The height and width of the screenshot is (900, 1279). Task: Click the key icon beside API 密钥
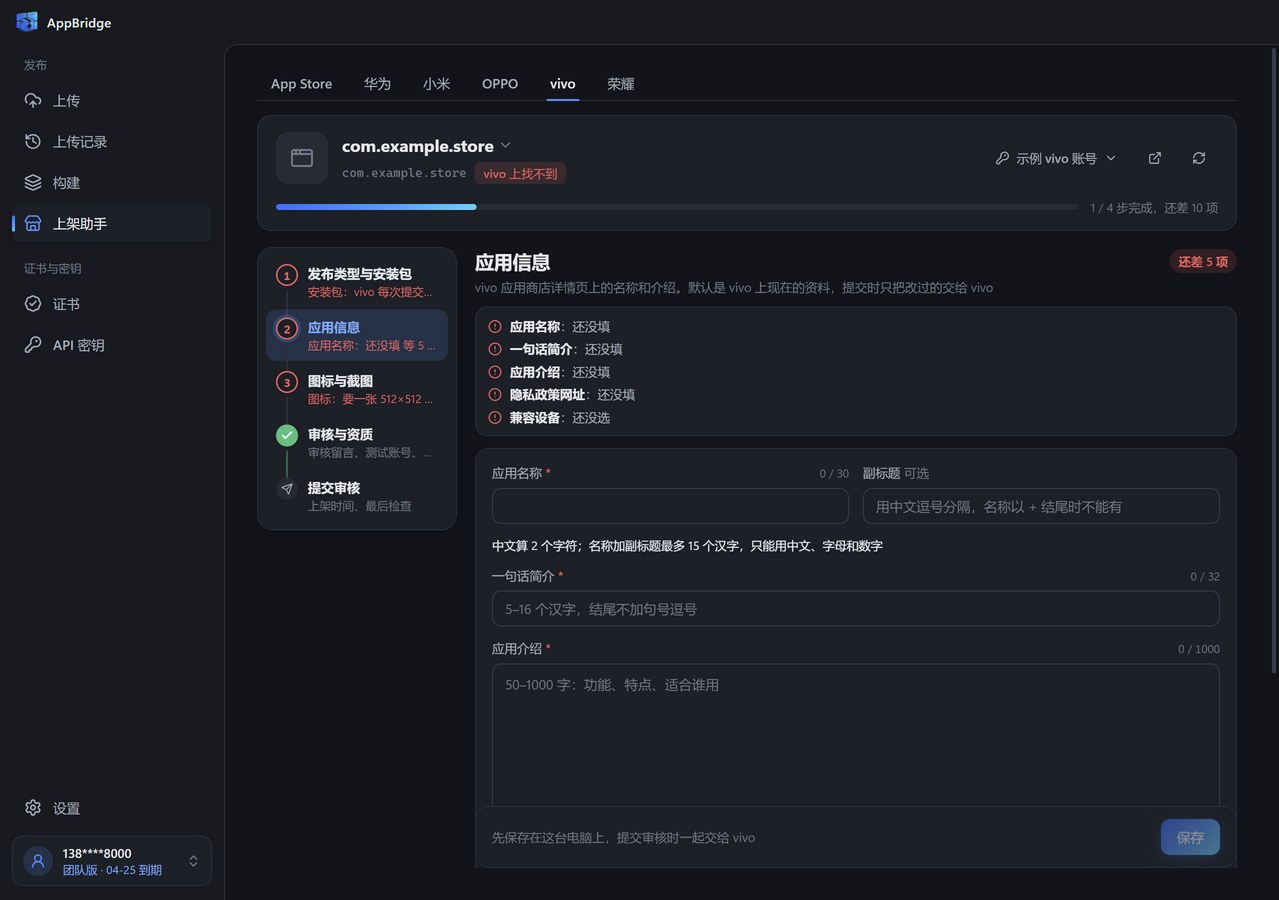click(33, 345)
